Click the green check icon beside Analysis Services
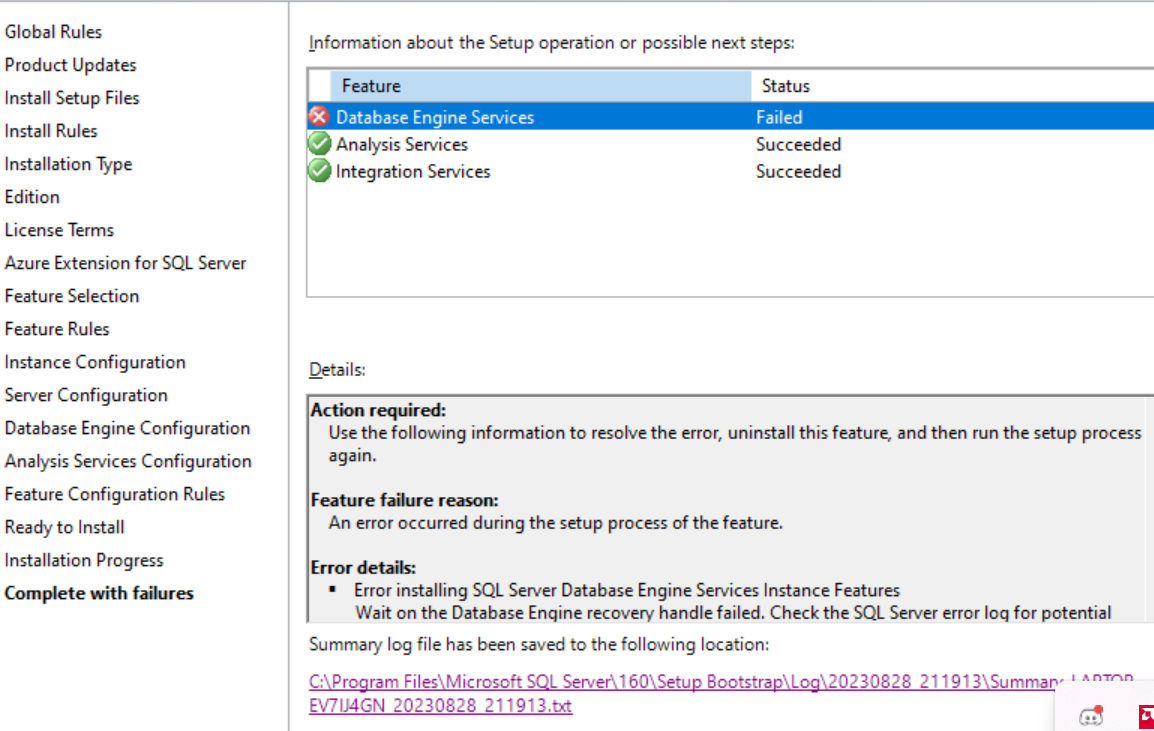This screenshot has width=1154, height=731. click(319, 144)
